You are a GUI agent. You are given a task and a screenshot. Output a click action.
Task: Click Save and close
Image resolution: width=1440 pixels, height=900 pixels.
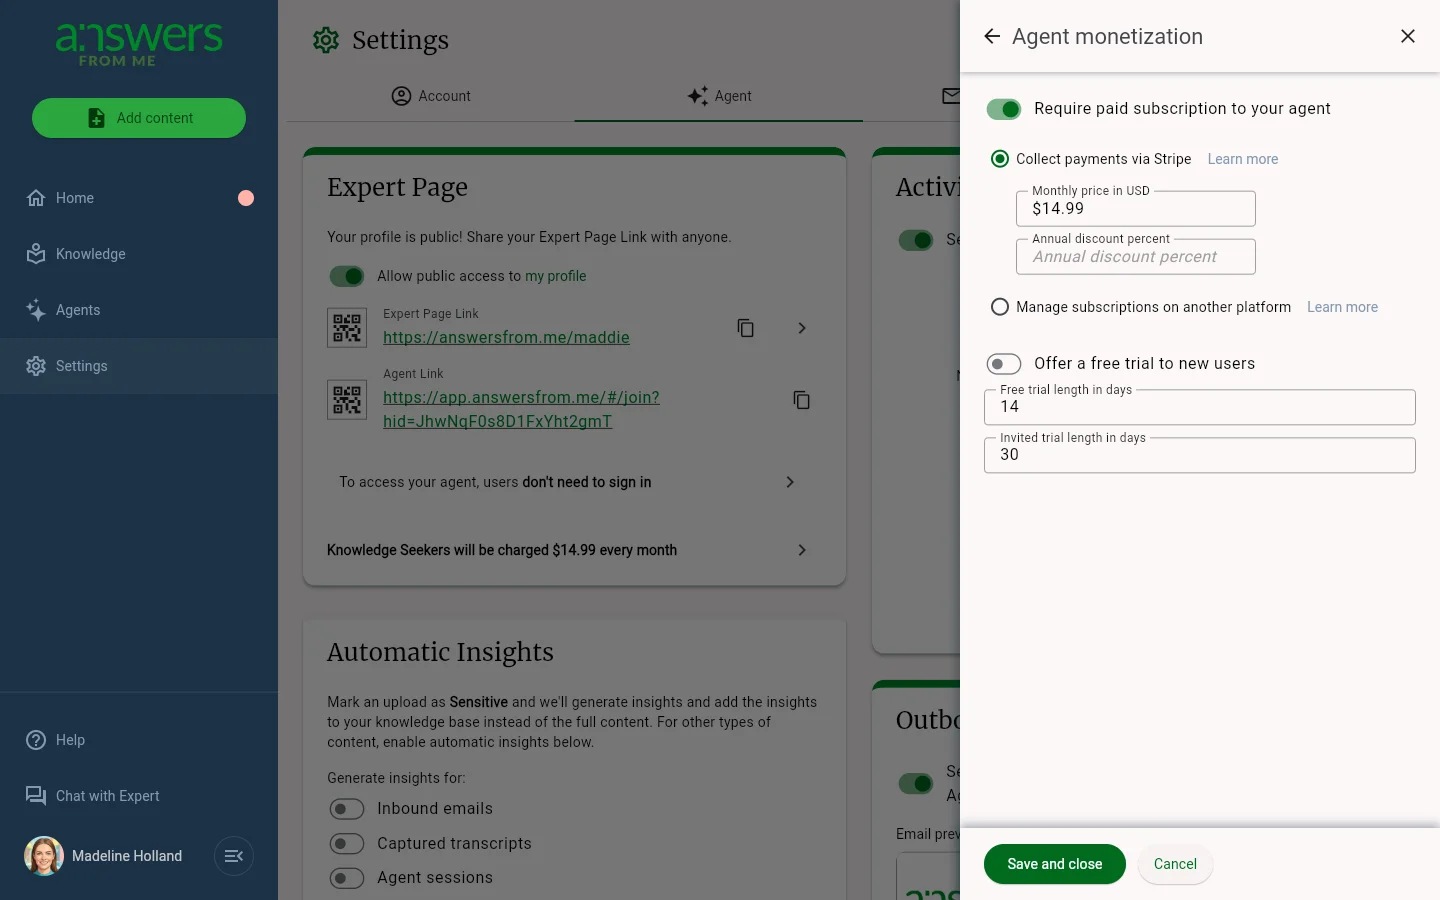[1055, 864]
